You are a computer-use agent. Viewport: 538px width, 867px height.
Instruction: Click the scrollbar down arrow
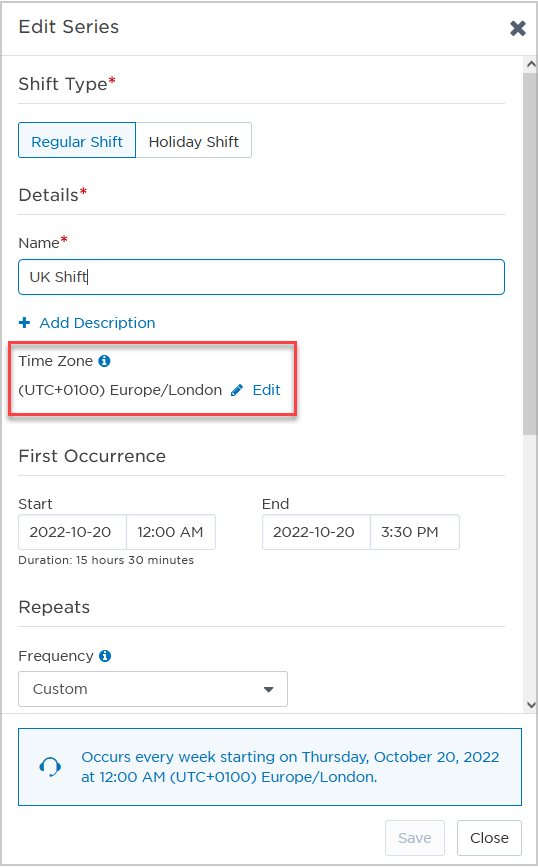pos(531,704)
